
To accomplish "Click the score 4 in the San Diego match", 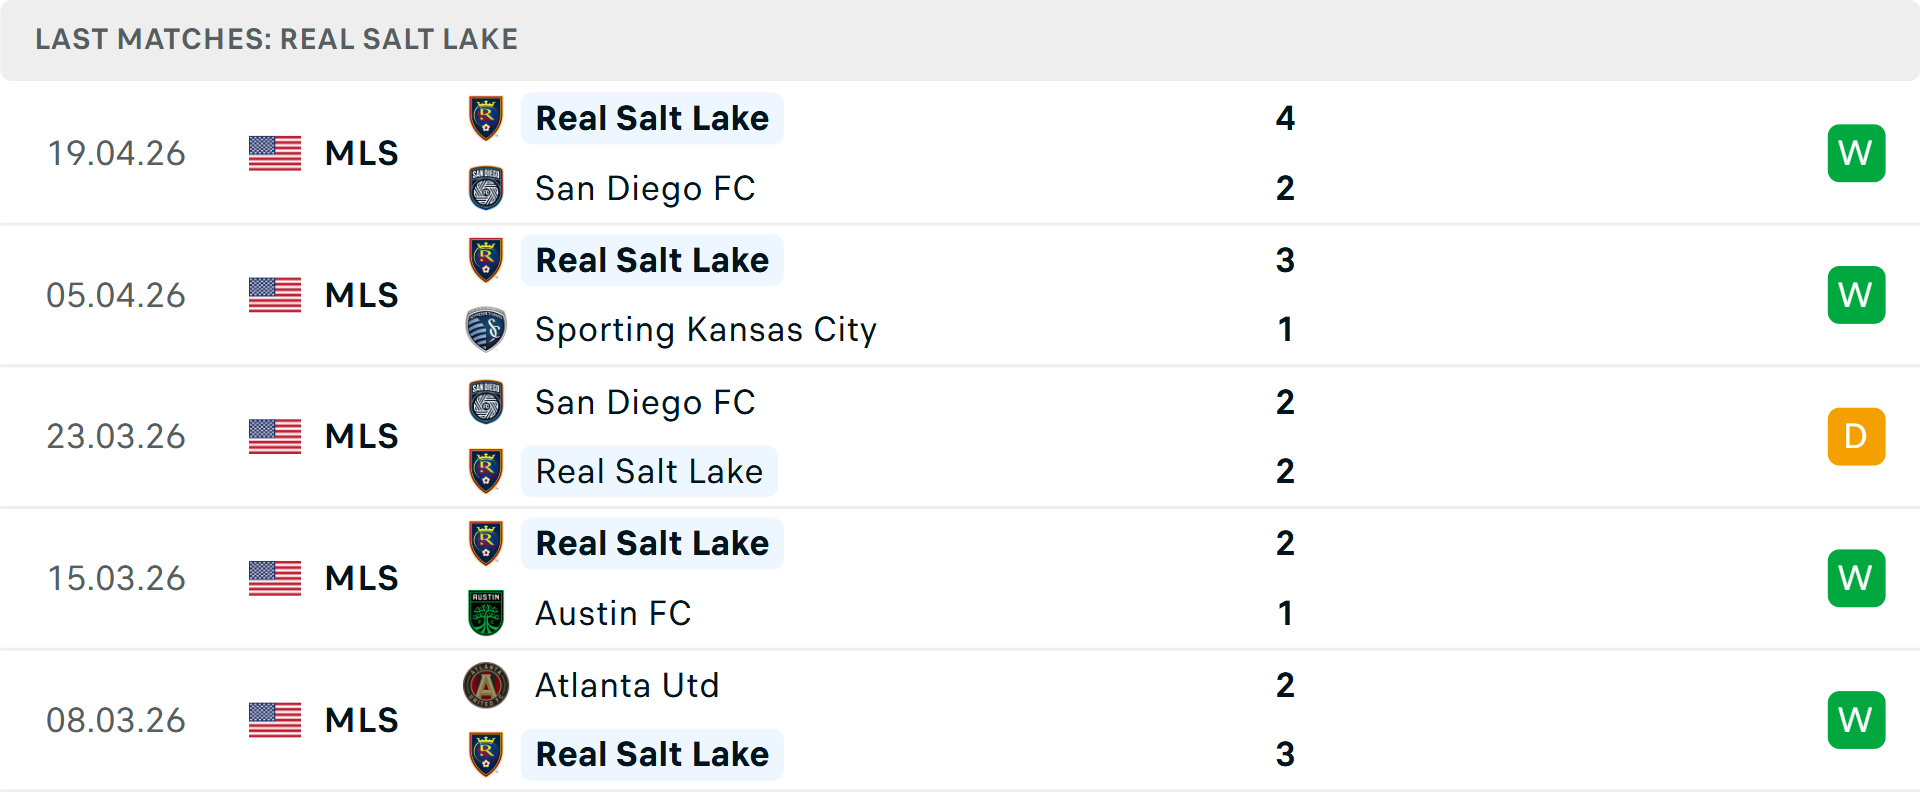I will [1286, 118].
